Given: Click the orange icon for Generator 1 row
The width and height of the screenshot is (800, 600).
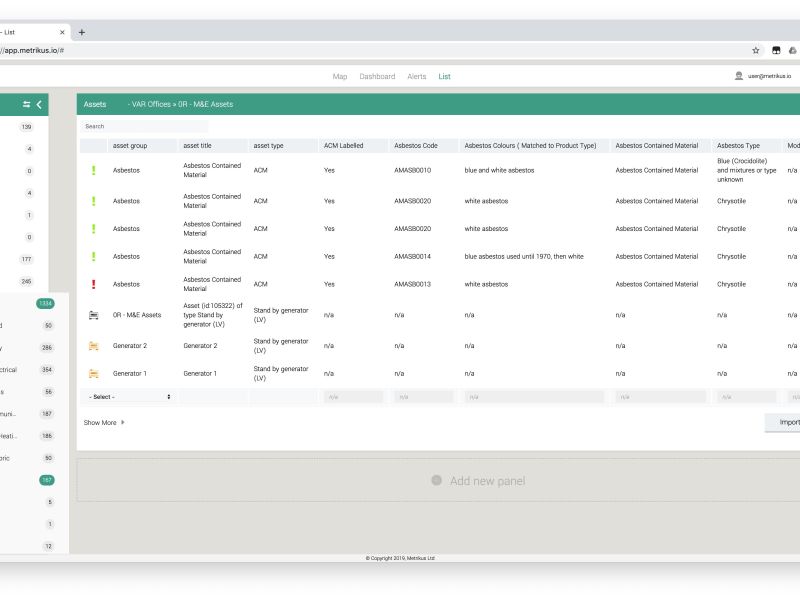Looking at the screenshot, I should click(x=94, y=373).
